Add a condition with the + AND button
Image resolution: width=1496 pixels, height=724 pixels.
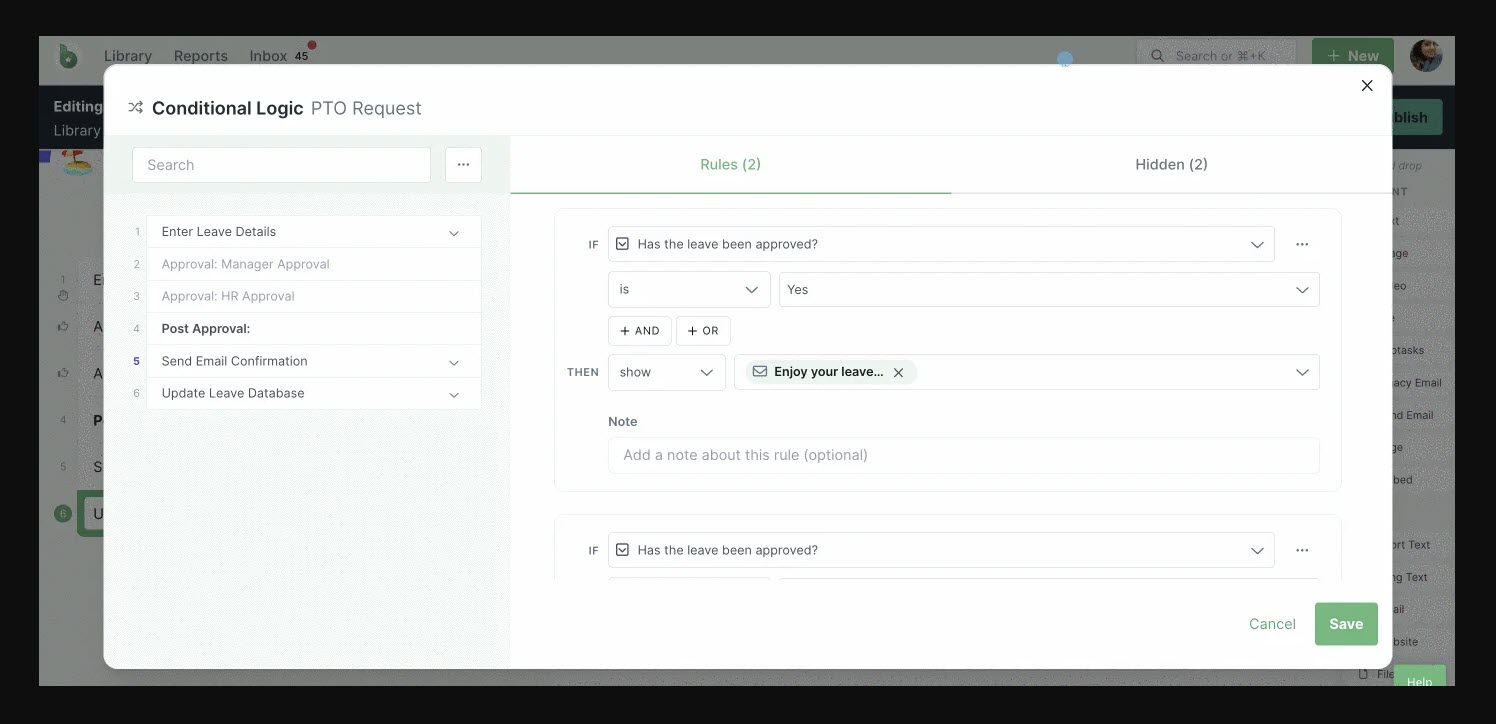(639, 330)
